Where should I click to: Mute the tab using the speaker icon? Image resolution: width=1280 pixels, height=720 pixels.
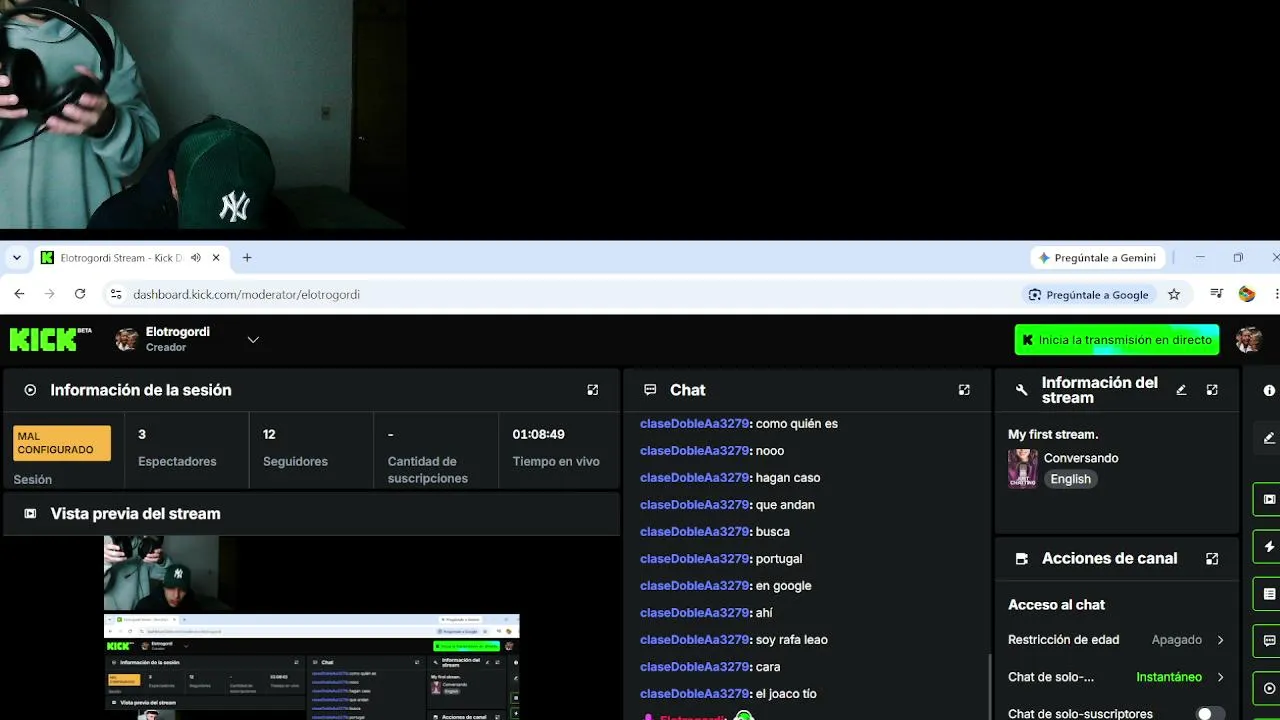pos(196,258)
